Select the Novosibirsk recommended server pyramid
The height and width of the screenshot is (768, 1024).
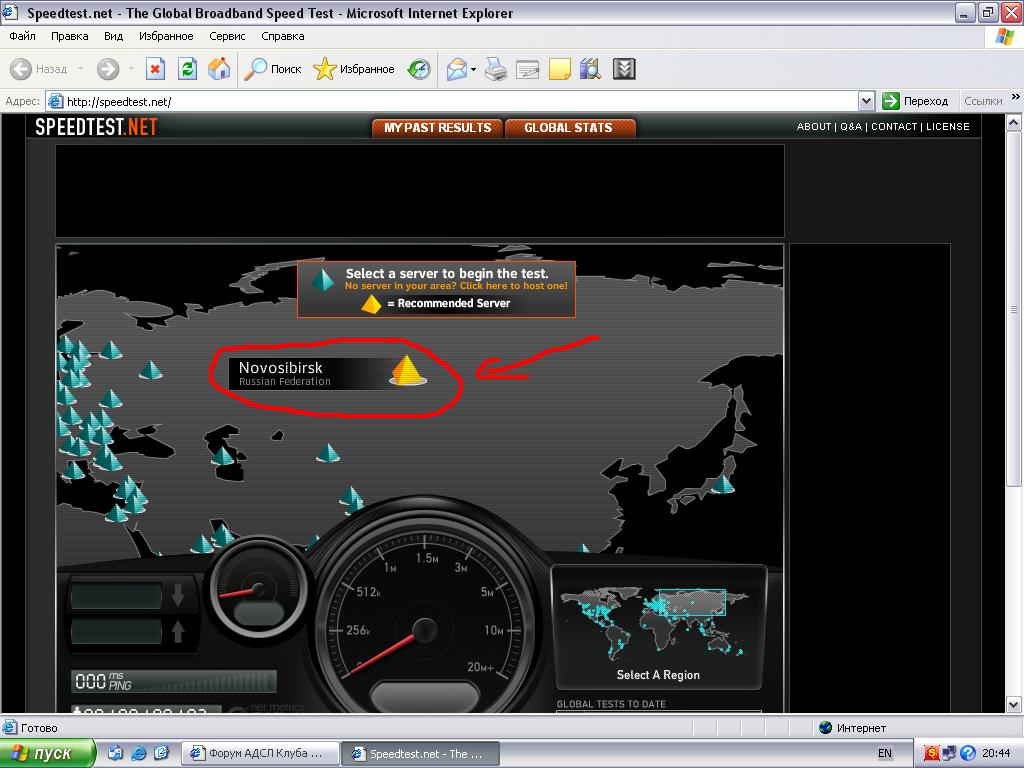[408, 371]
